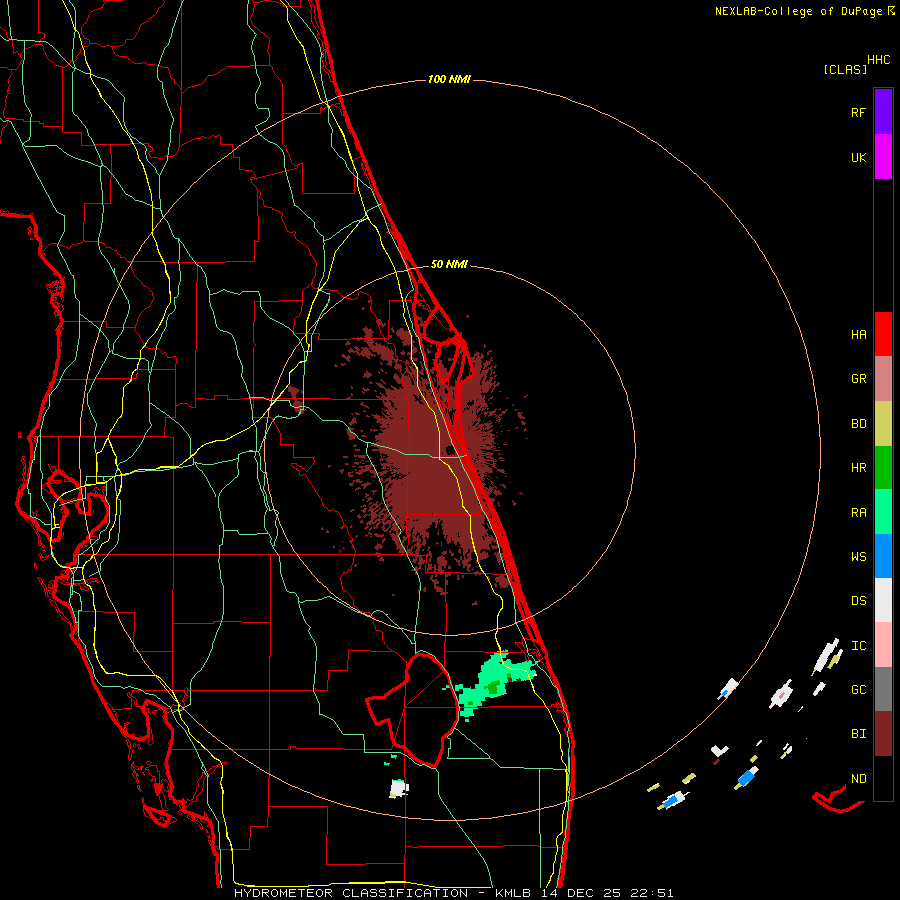Click the "HA" legend label
This screenshot has height=900, width=900.
pos(858,334)
